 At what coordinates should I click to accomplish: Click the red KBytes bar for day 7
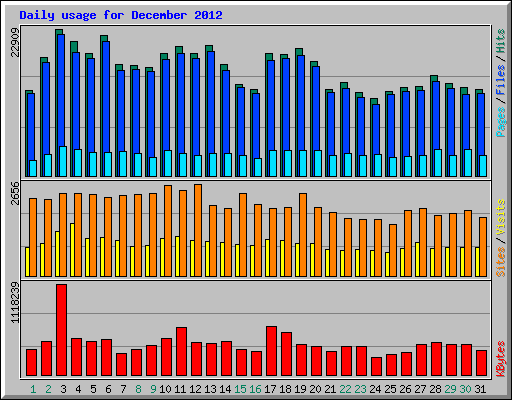121,365
